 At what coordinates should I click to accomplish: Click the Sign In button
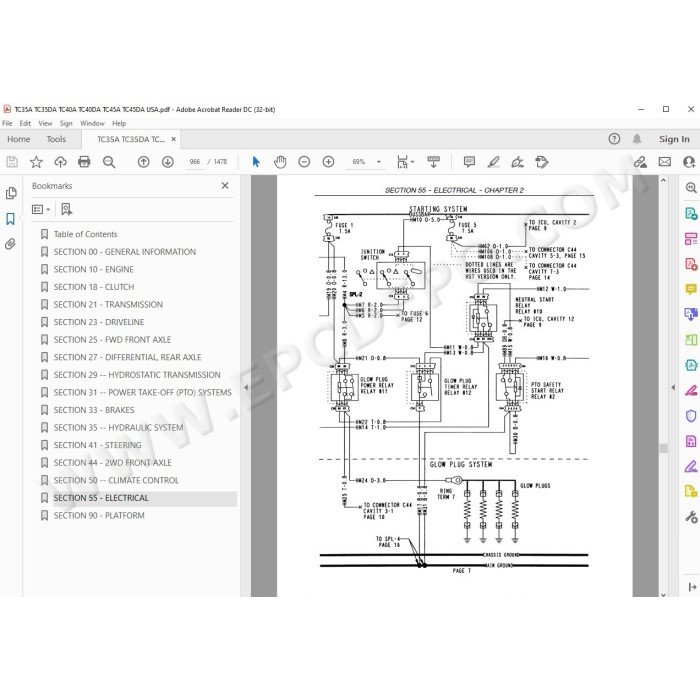pyautogui.click(x=674, y=139)
